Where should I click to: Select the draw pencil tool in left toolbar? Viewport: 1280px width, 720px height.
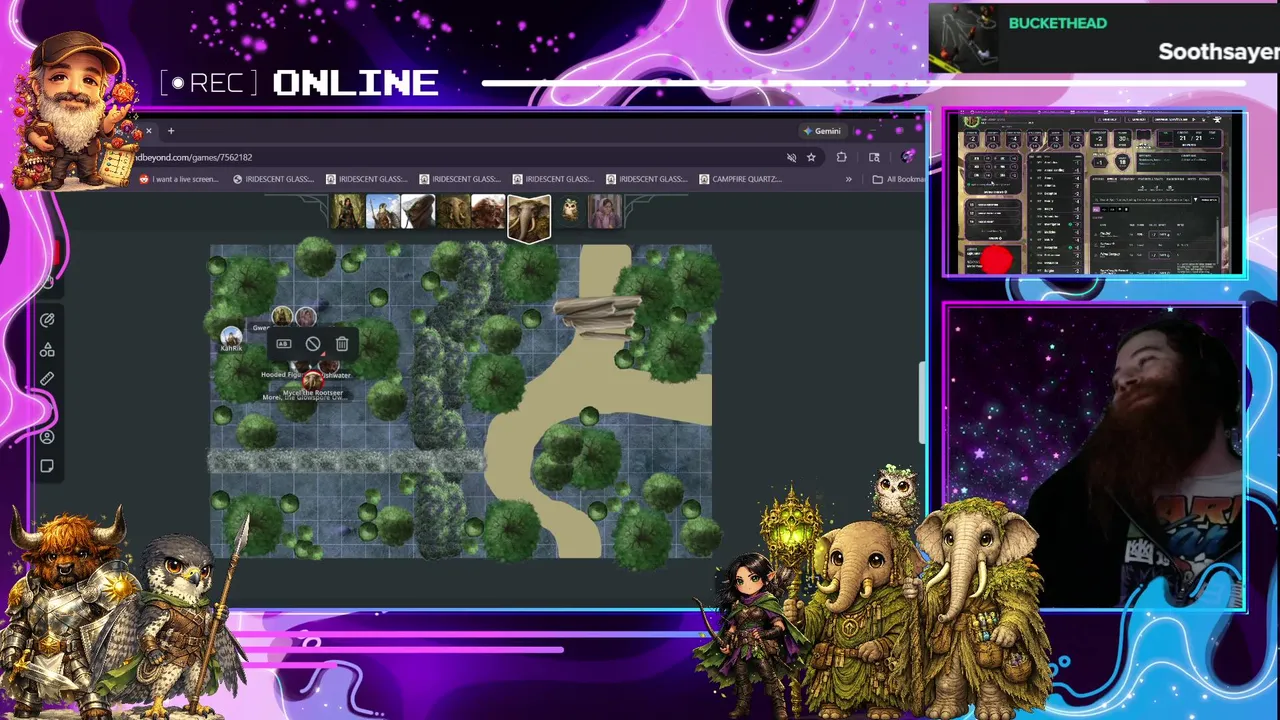click(47, 320)
